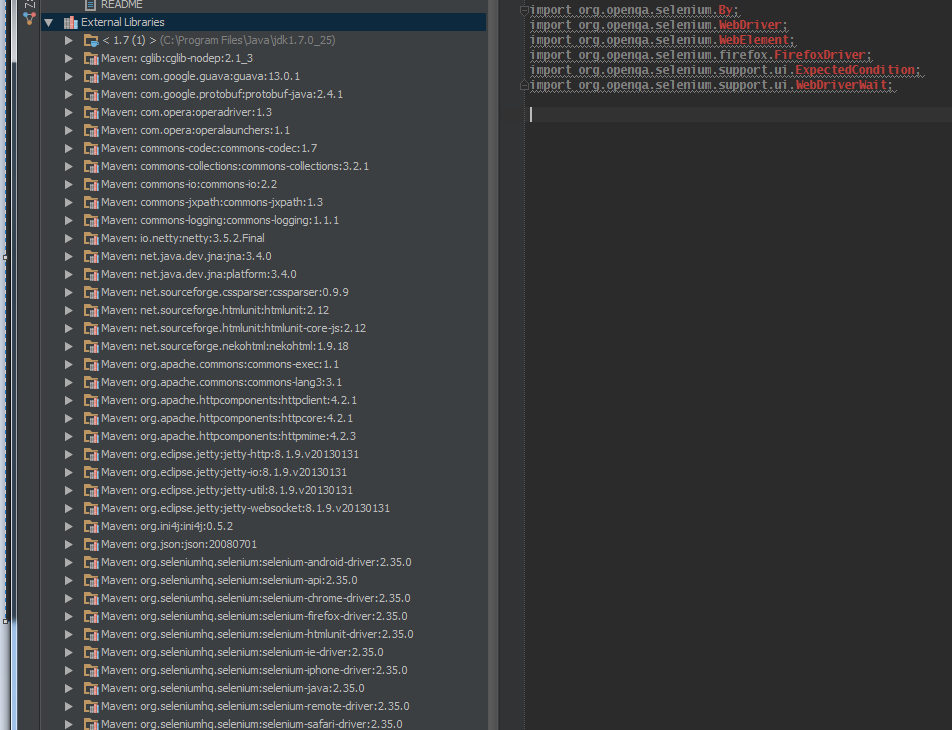Click commons-exec 1.1 library icon
952x730 pixels.
point(91,364)
